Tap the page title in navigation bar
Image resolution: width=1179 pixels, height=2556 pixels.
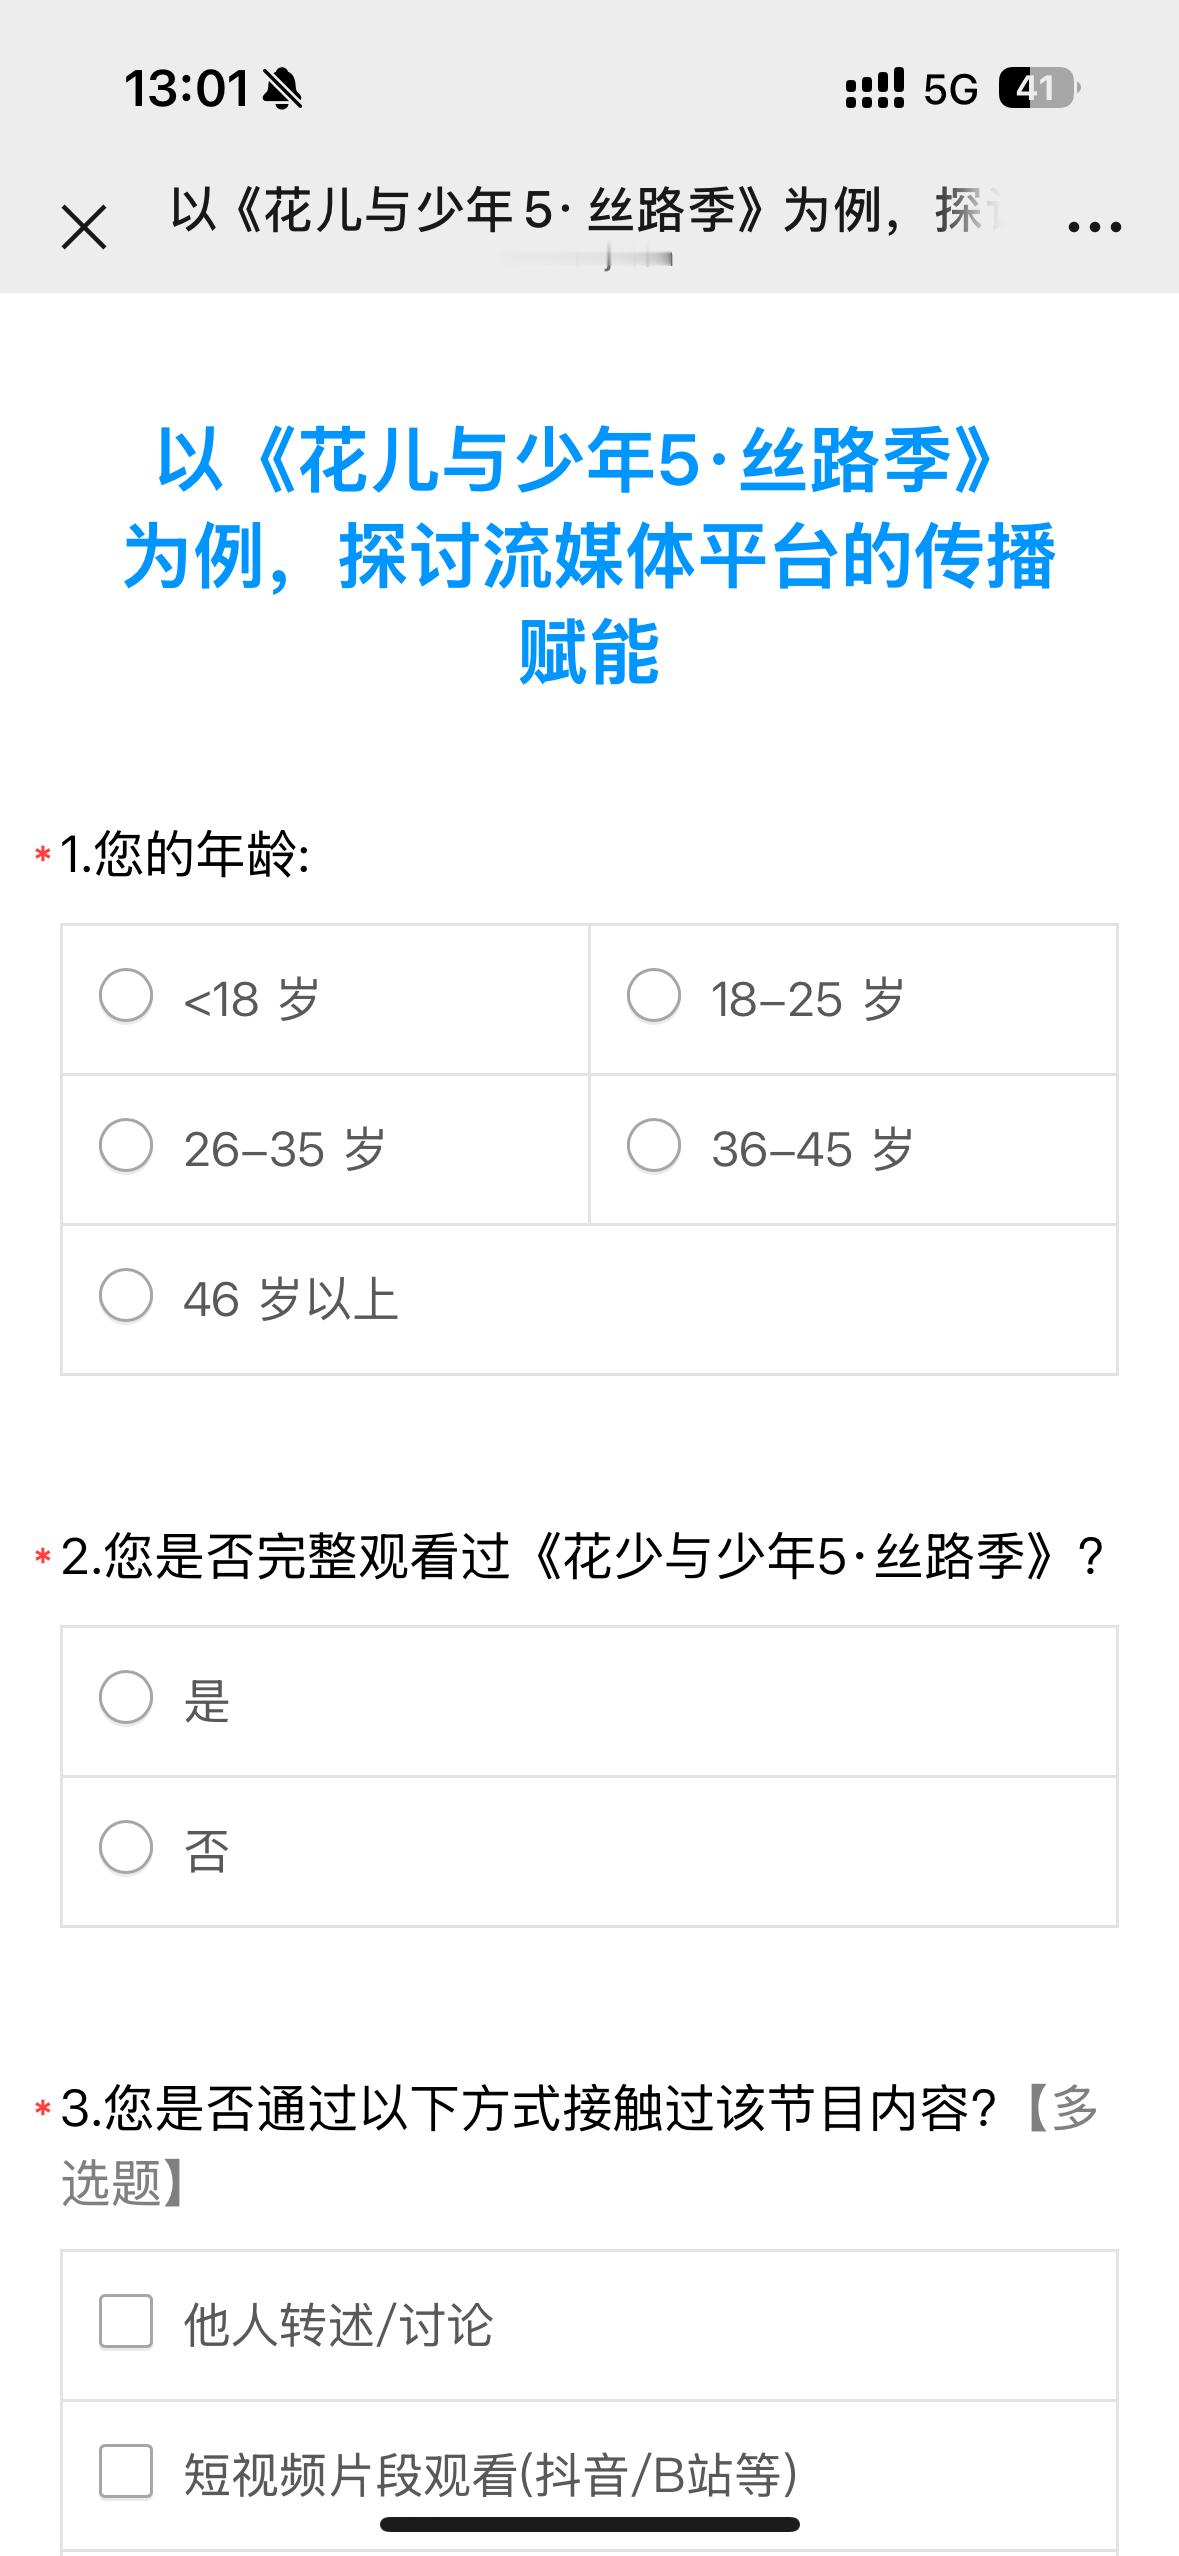tap(585, 211)
